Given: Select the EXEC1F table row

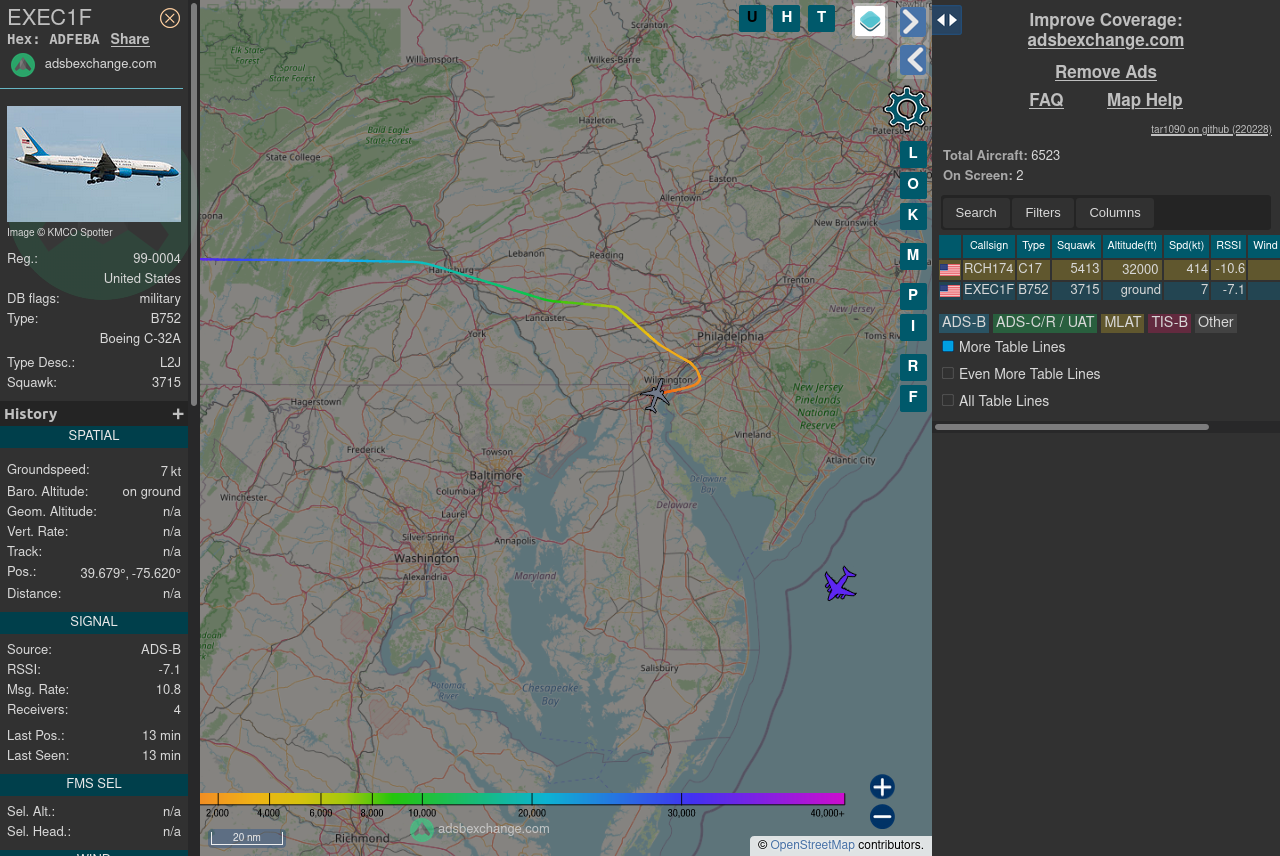Looking at the screenshot, I should (1109, 290).
